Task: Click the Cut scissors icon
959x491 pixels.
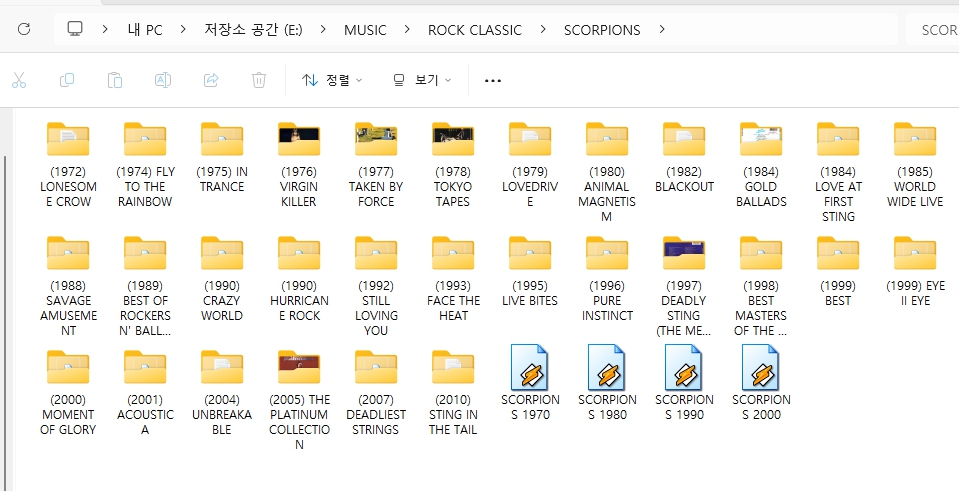Action: [x=19, y=80]
